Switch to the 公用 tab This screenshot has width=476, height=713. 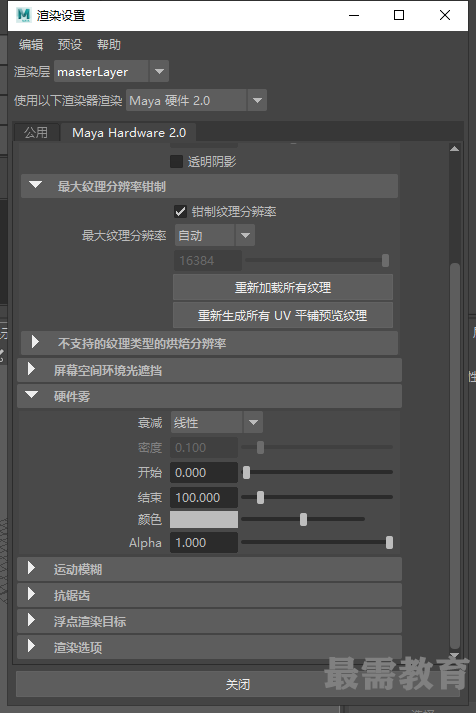(x=36, y=132)
